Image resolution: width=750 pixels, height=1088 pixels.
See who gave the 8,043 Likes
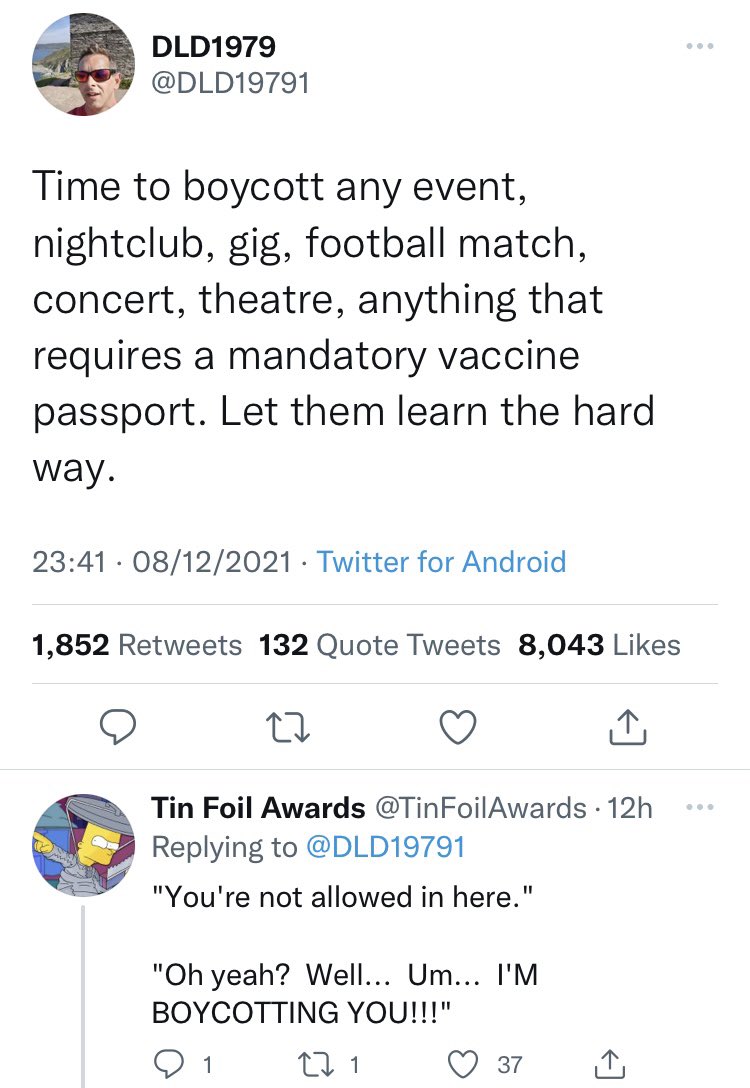point(599,646)
